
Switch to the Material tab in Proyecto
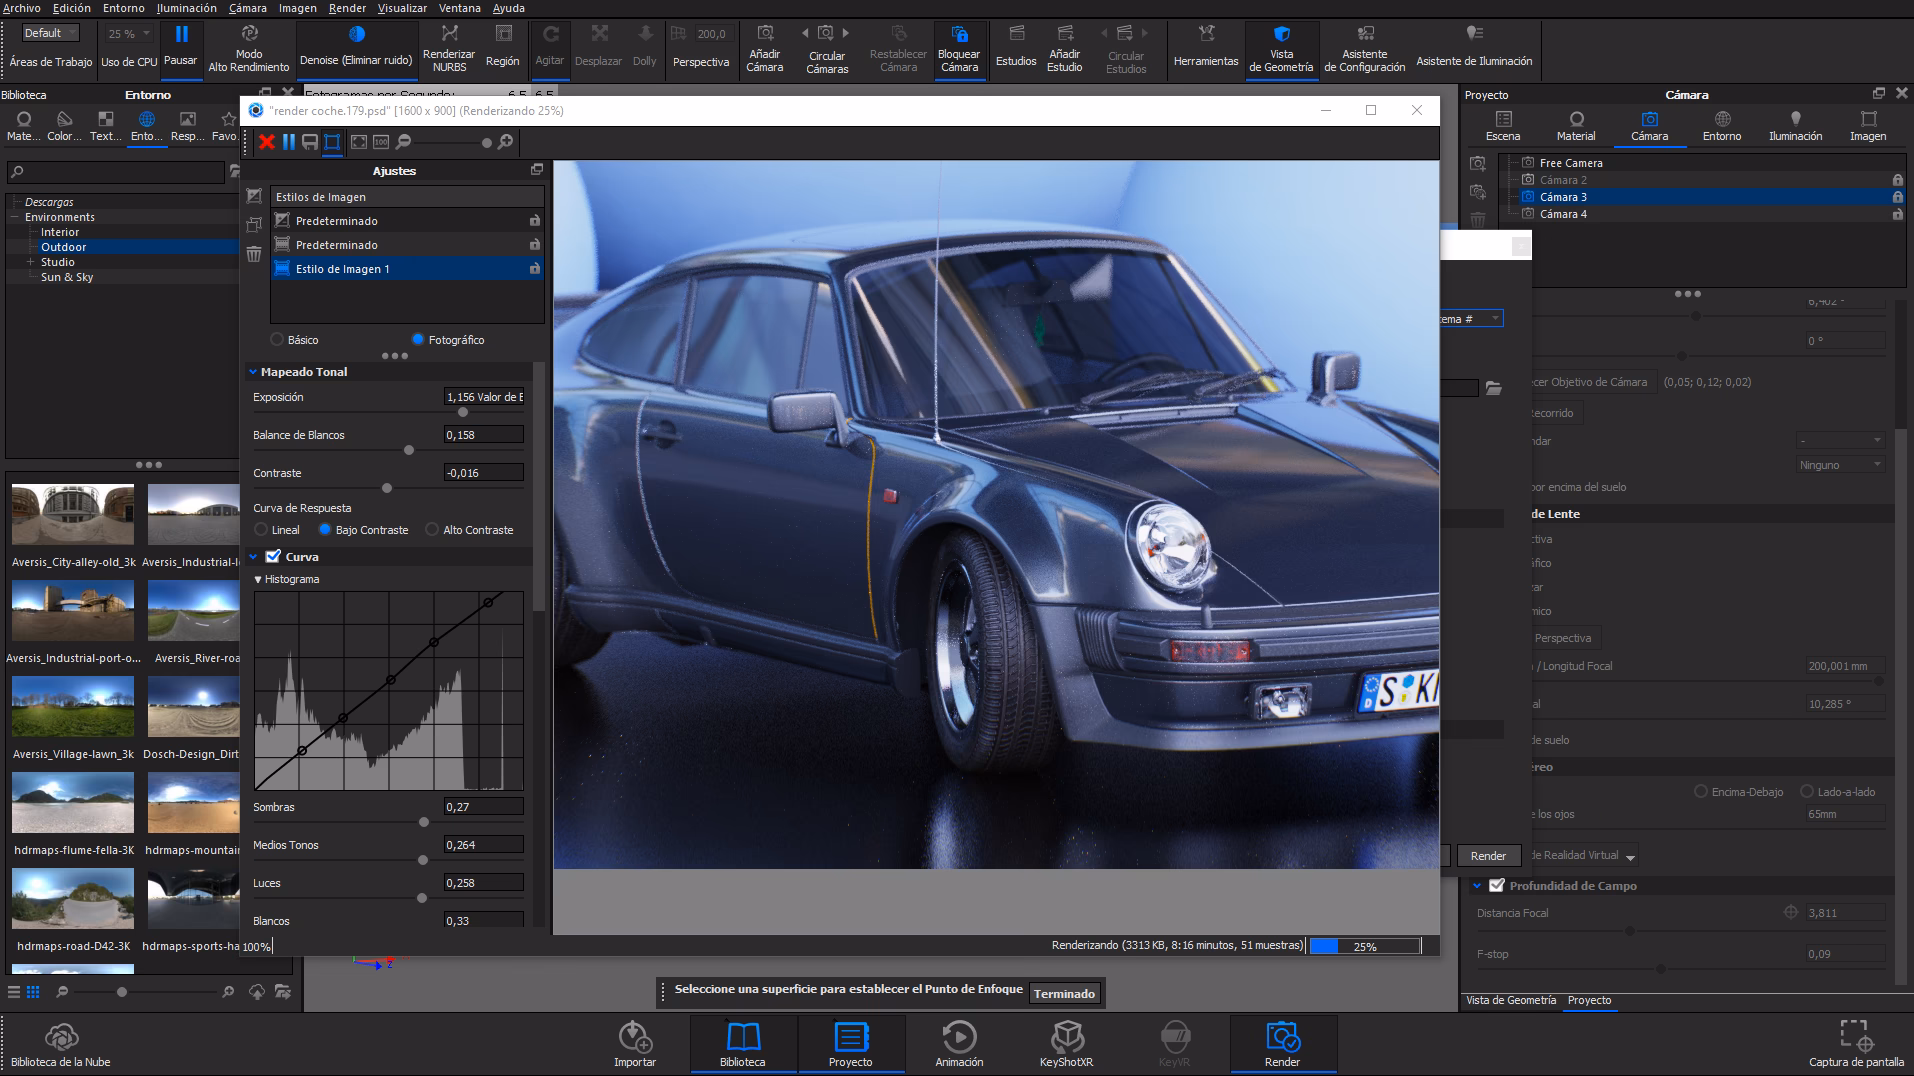click(x=1576, y=126)
